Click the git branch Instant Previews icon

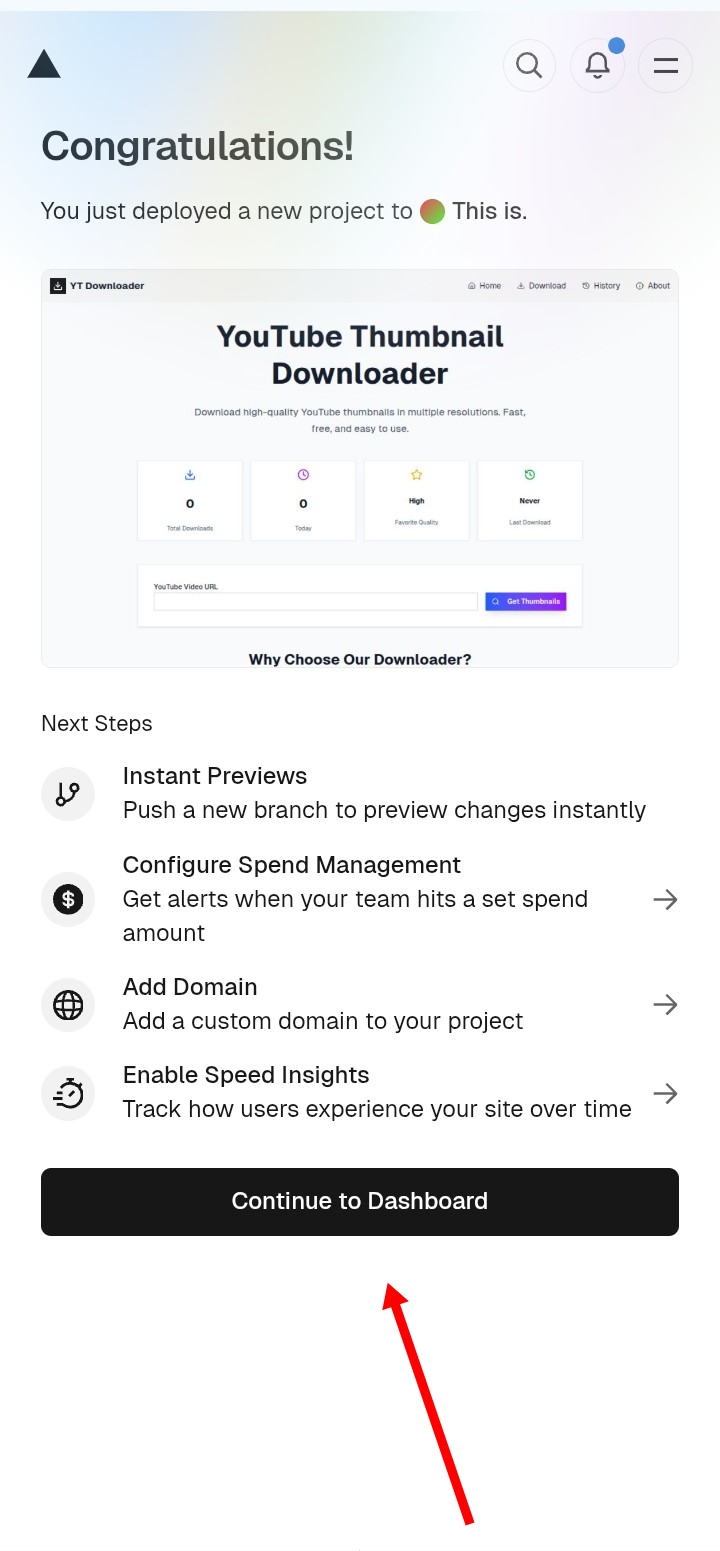tap(68, 794)
